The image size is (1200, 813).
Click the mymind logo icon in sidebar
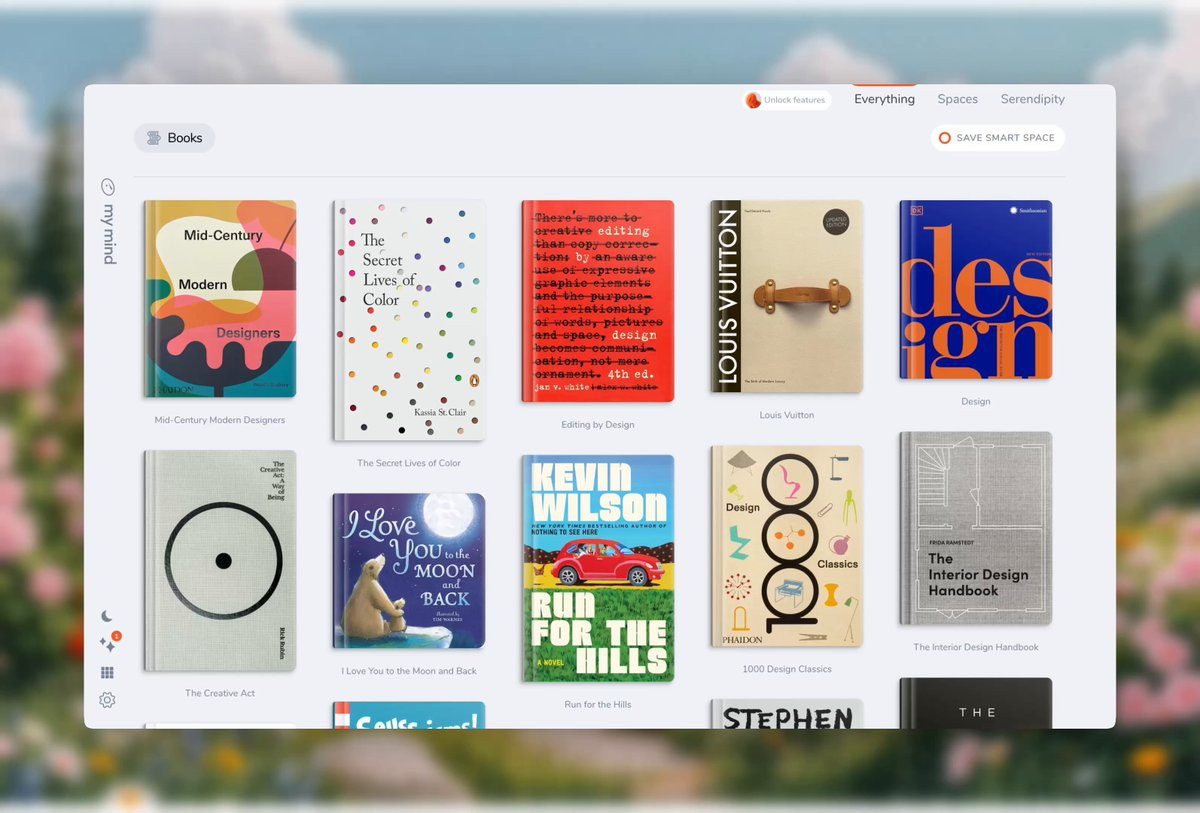(x=108, y=187)
